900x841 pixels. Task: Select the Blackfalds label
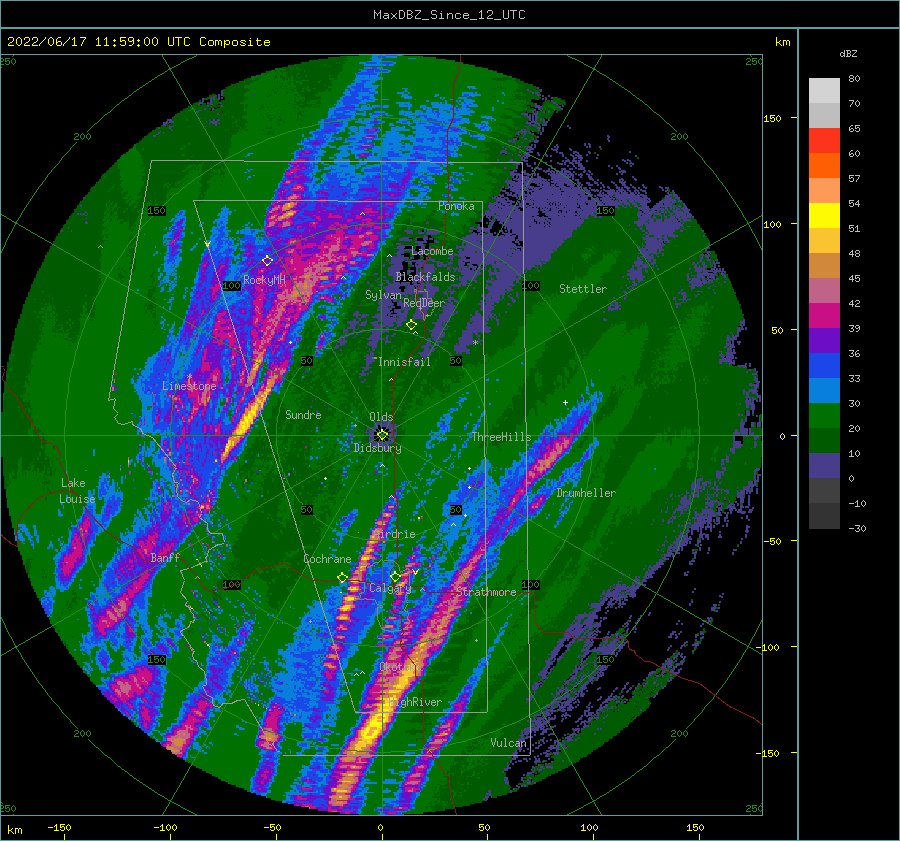pyautogui.click(x=425, y=277)
